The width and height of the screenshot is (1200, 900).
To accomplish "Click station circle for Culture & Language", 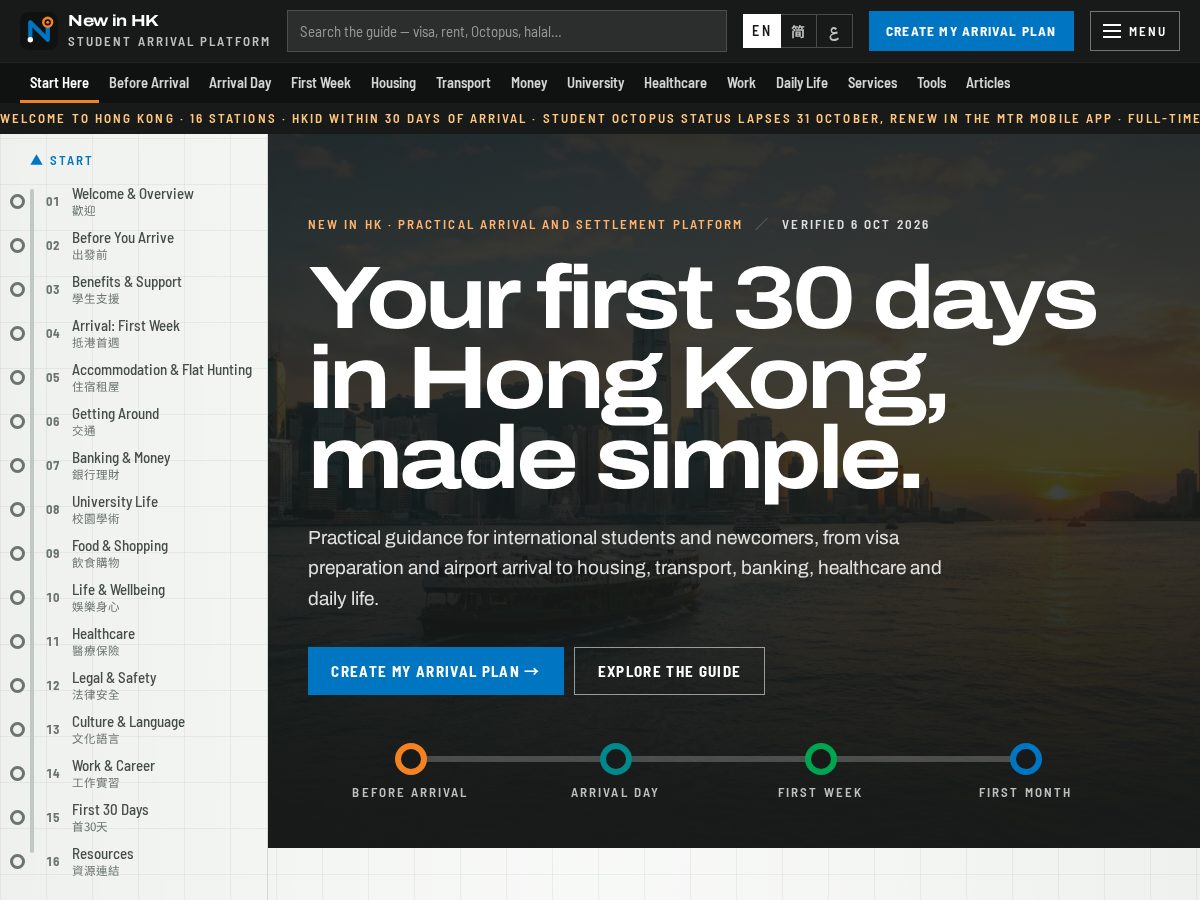I will click(x=17, y=729).
